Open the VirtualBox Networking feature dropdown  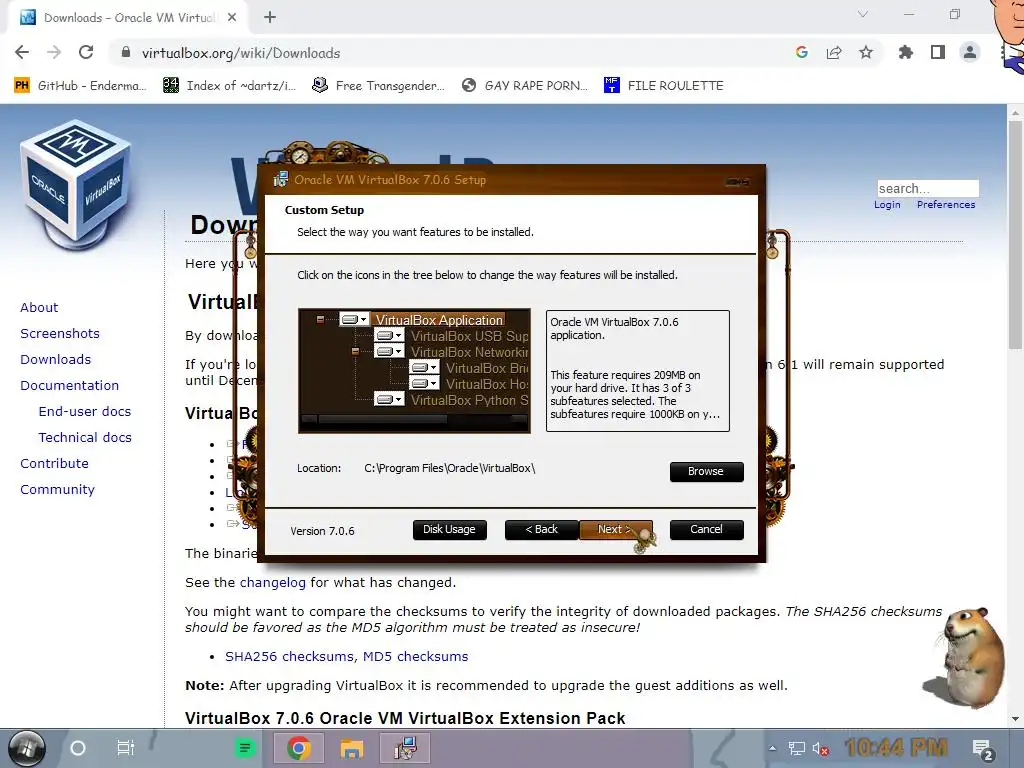[x=389, y=352]
